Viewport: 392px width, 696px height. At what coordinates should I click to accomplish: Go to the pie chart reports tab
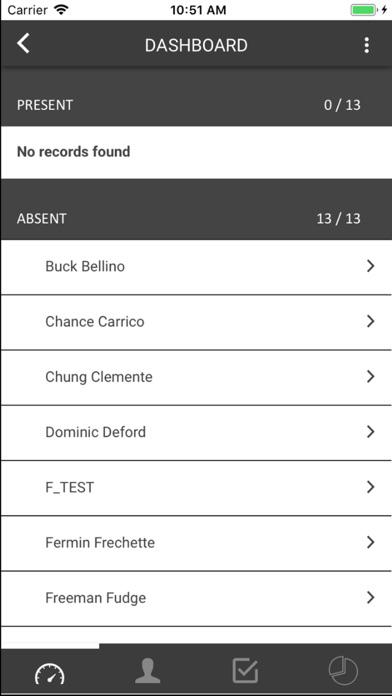tap(343, 671)
